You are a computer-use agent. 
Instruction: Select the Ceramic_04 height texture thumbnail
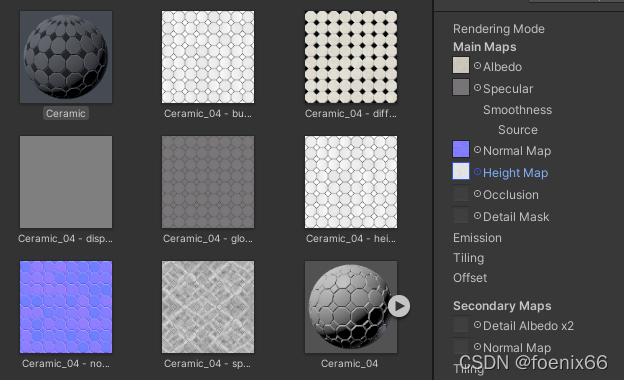pyautogui.click(x=351, y=182)
